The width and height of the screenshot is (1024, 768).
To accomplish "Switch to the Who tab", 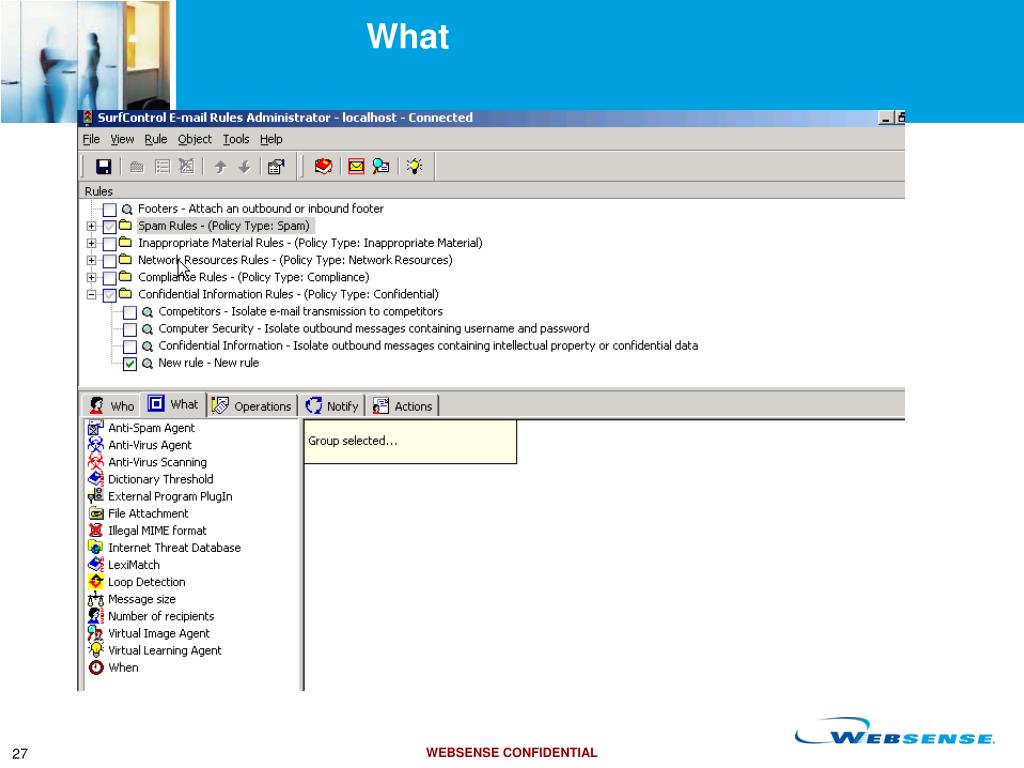I will click(112, 406).
